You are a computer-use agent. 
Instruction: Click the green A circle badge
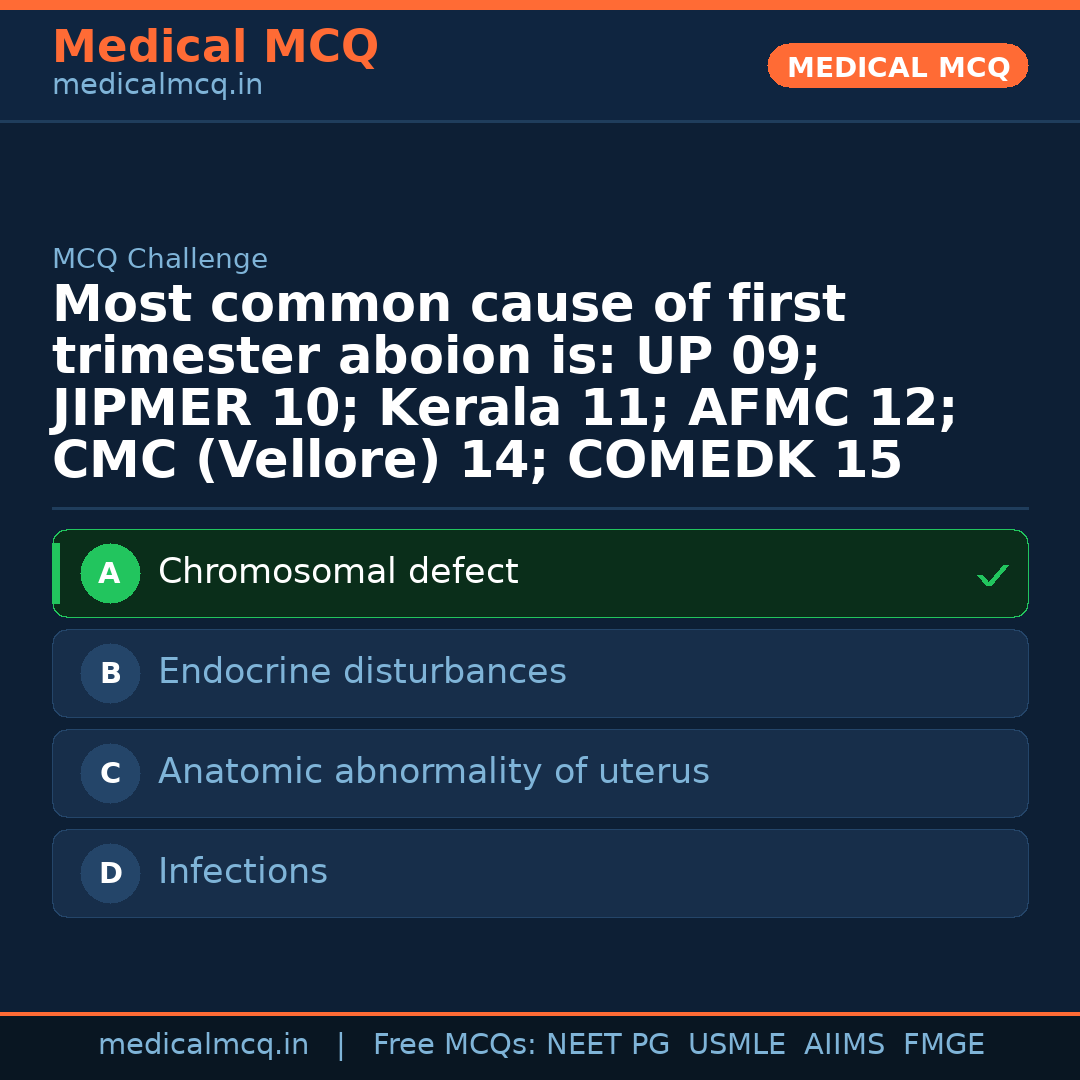click(110, 574)
